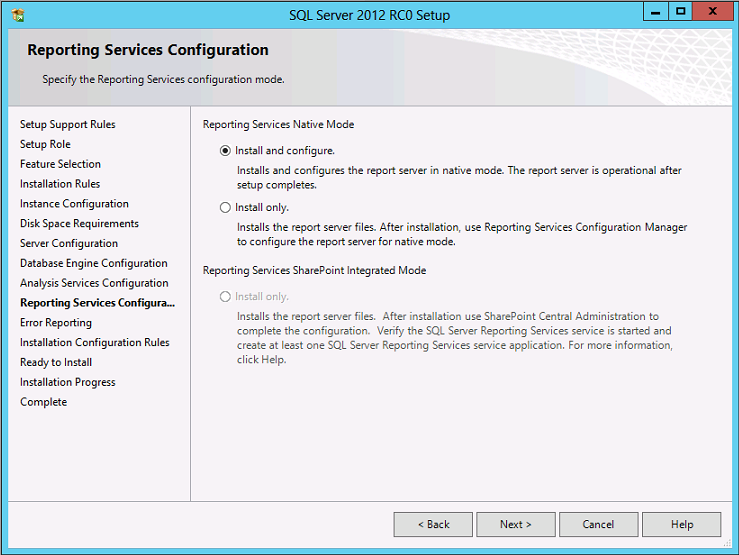Select Installation Rules step in sidebar
This screenshot has width=739, height=555.
pyautogui.click(x=60, y=184)
